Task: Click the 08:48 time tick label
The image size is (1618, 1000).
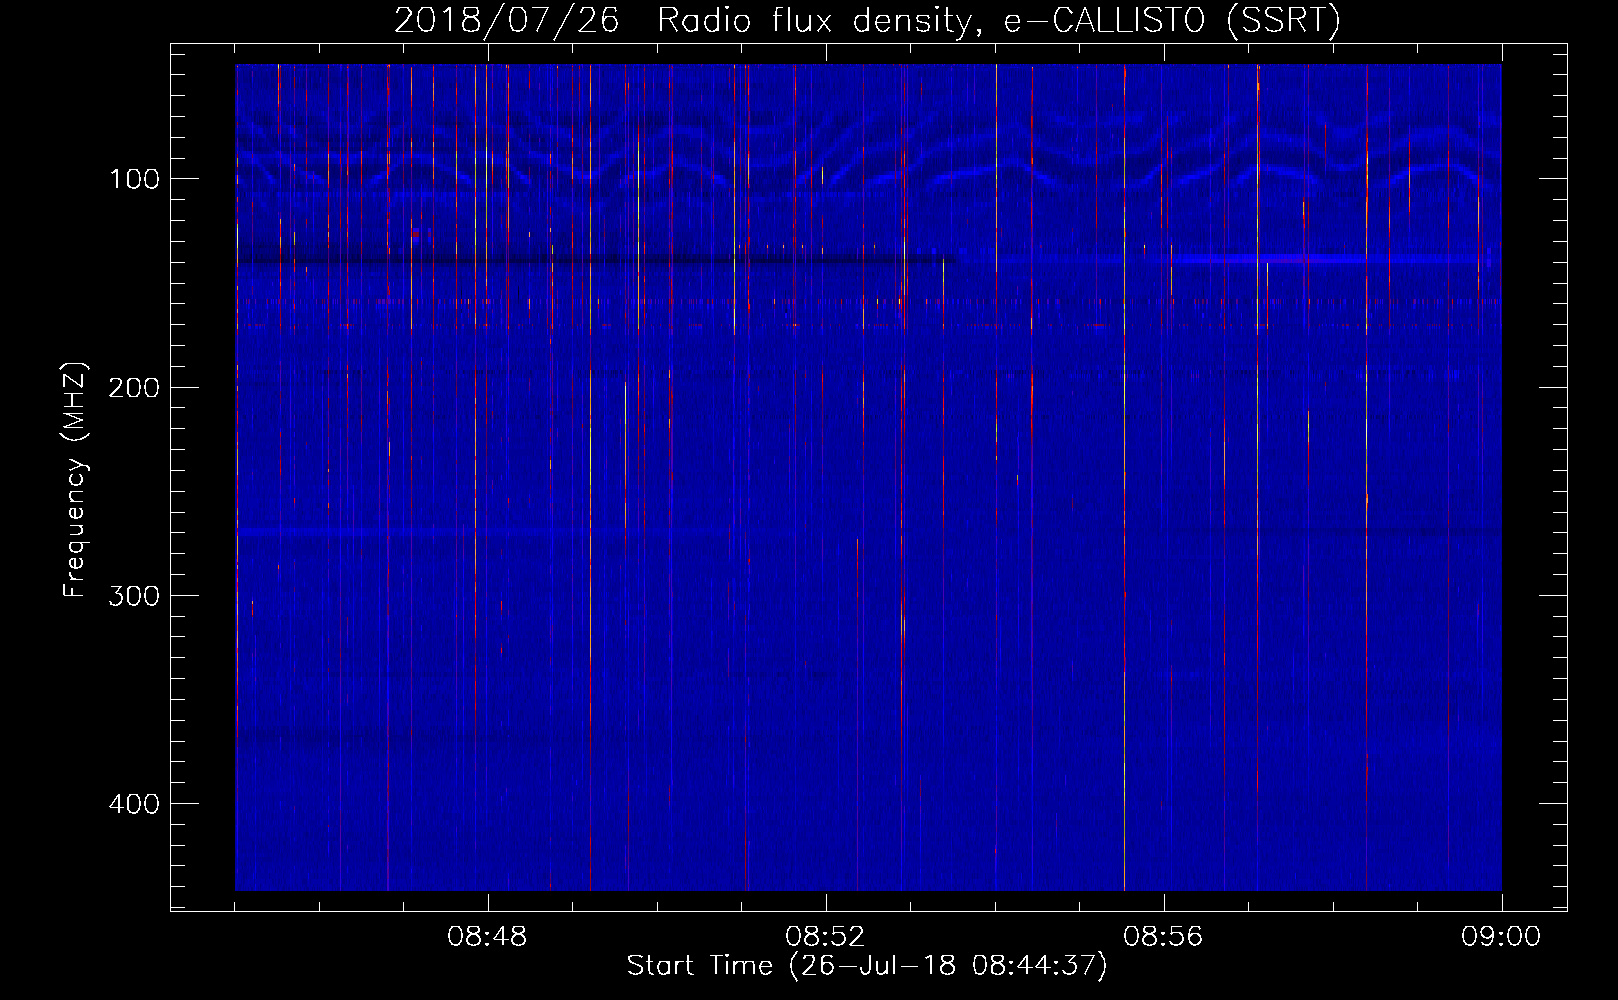Action: [487, 937]
